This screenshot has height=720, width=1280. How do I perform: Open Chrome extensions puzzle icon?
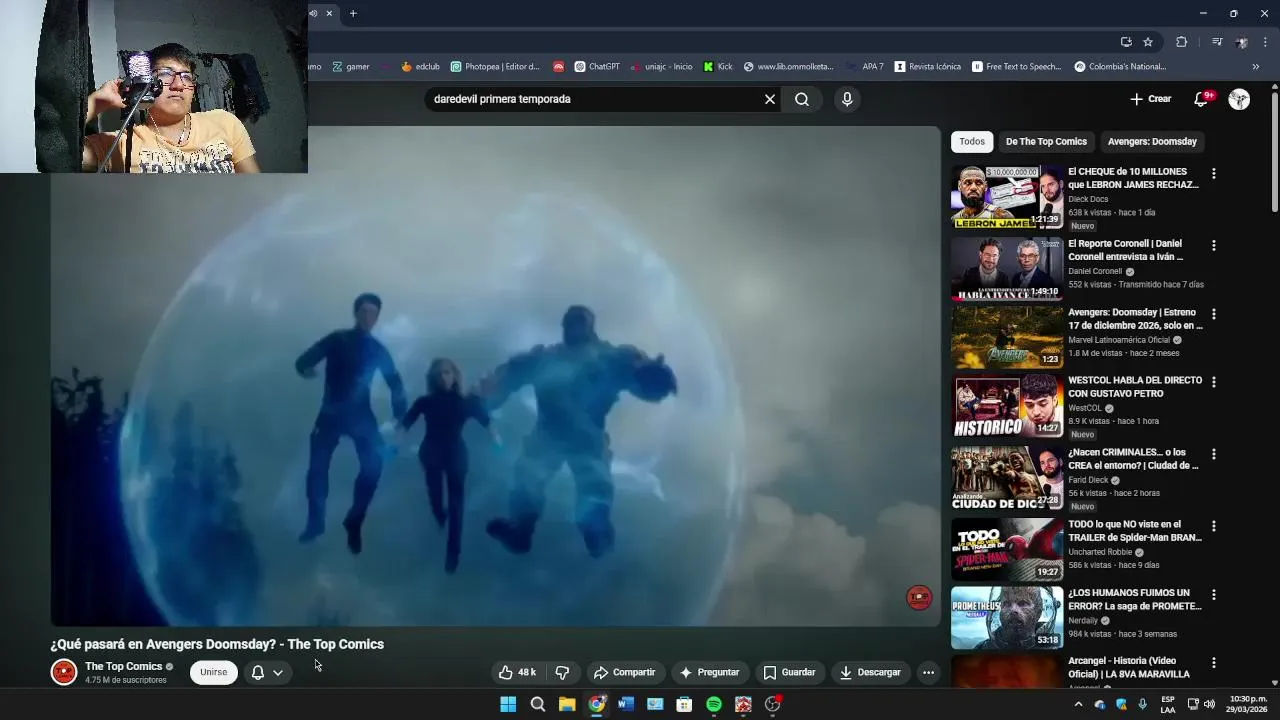tap(1181, 42)
